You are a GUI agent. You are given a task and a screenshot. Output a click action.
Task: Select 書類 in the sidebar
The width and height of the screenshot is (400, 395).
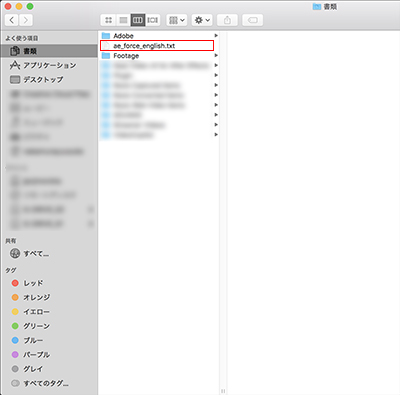point(49,51)
